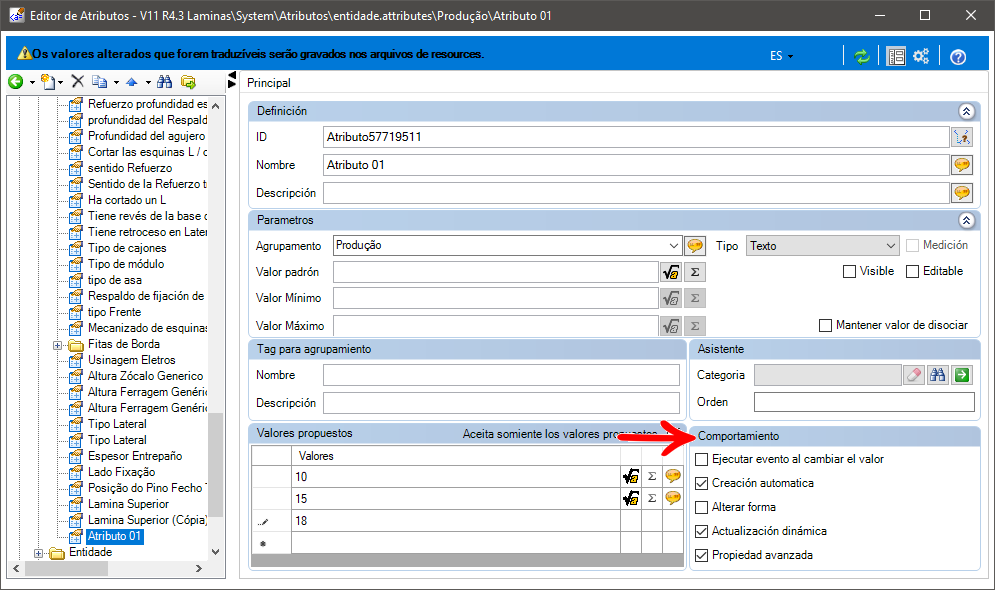Open settings via the gears icon
Screen dimensions: 995x590
pos(921,56)
